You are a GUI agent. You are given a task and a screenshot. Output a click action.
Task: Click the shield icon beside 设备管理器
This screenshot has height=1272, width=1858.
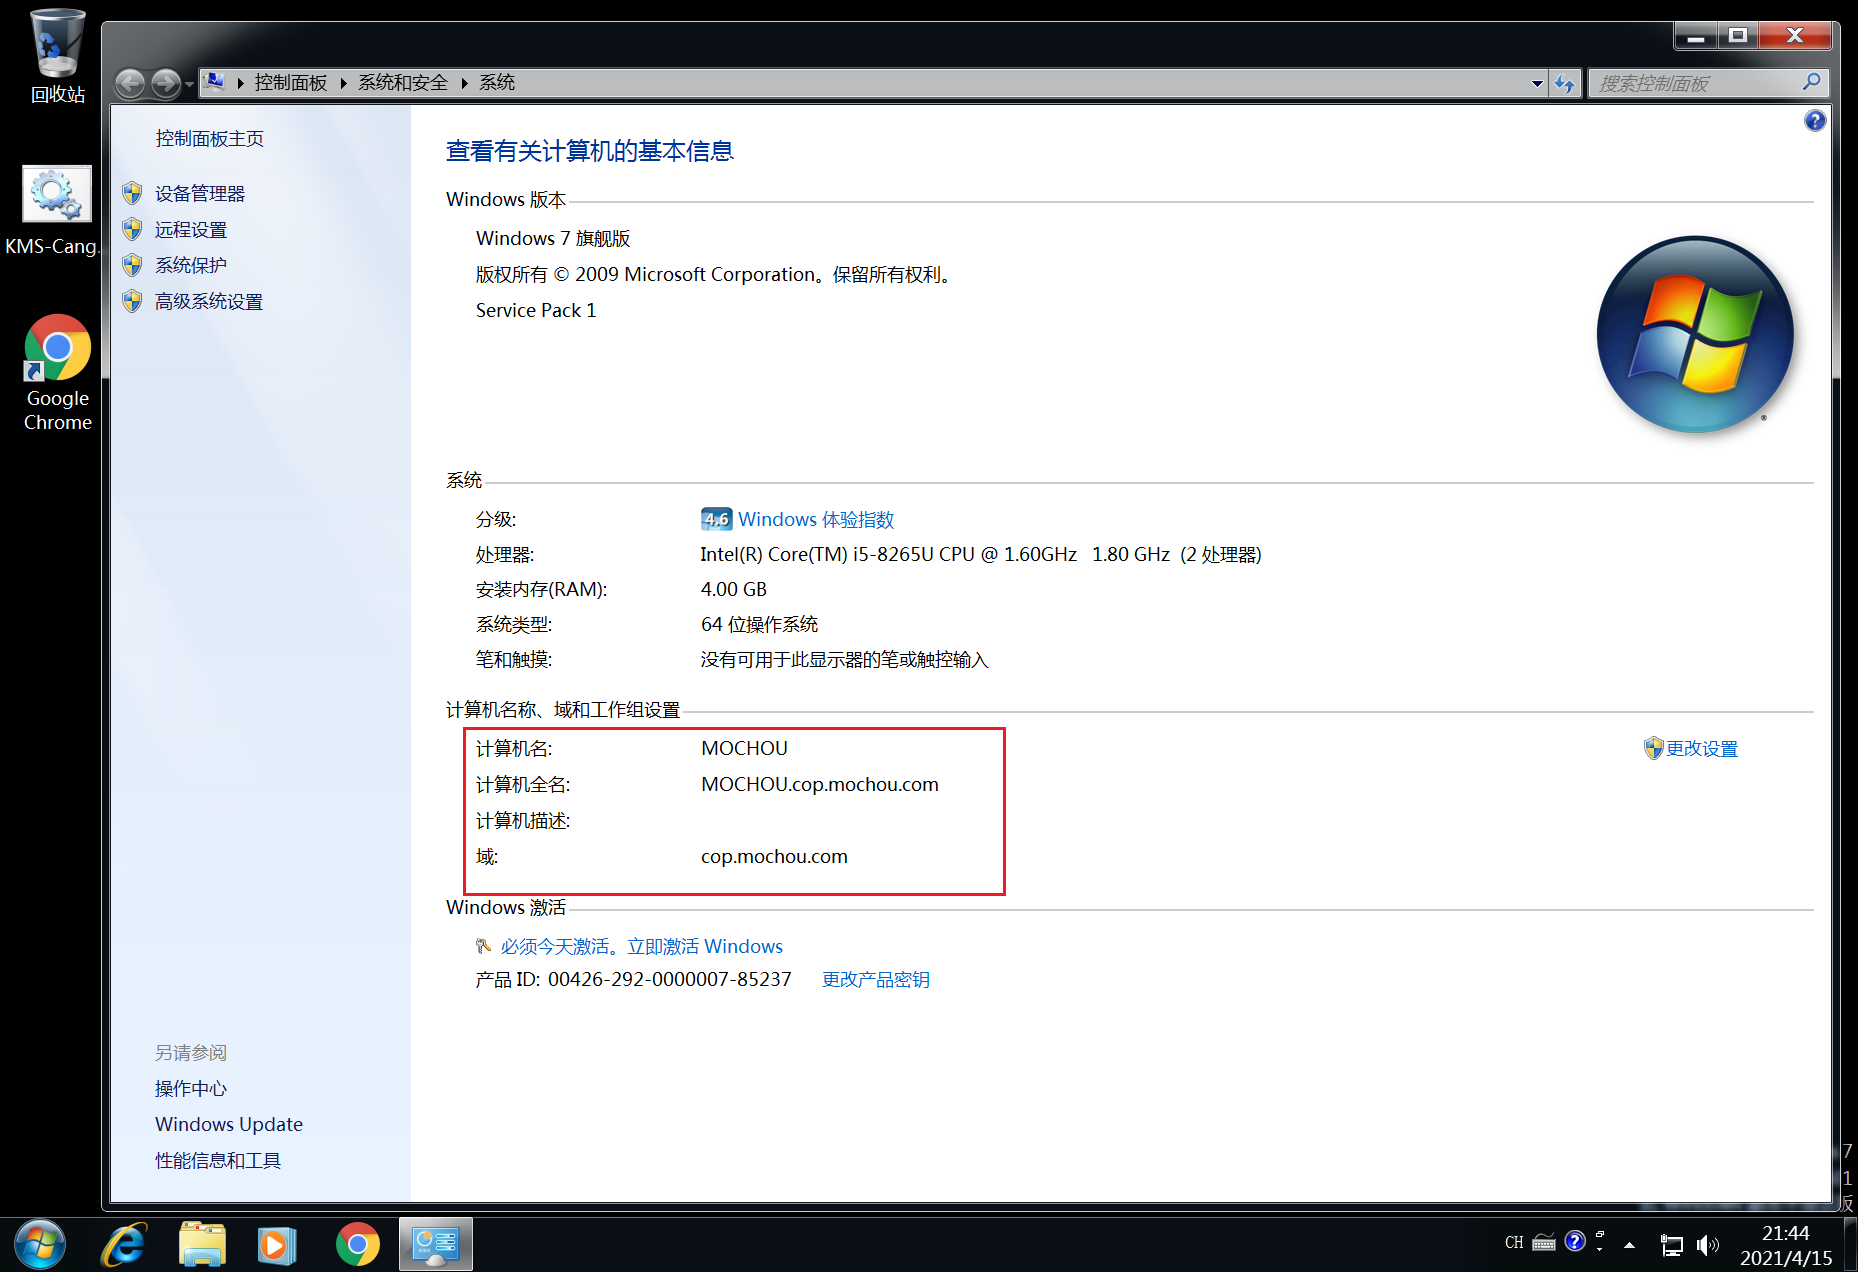pos(132,193)
